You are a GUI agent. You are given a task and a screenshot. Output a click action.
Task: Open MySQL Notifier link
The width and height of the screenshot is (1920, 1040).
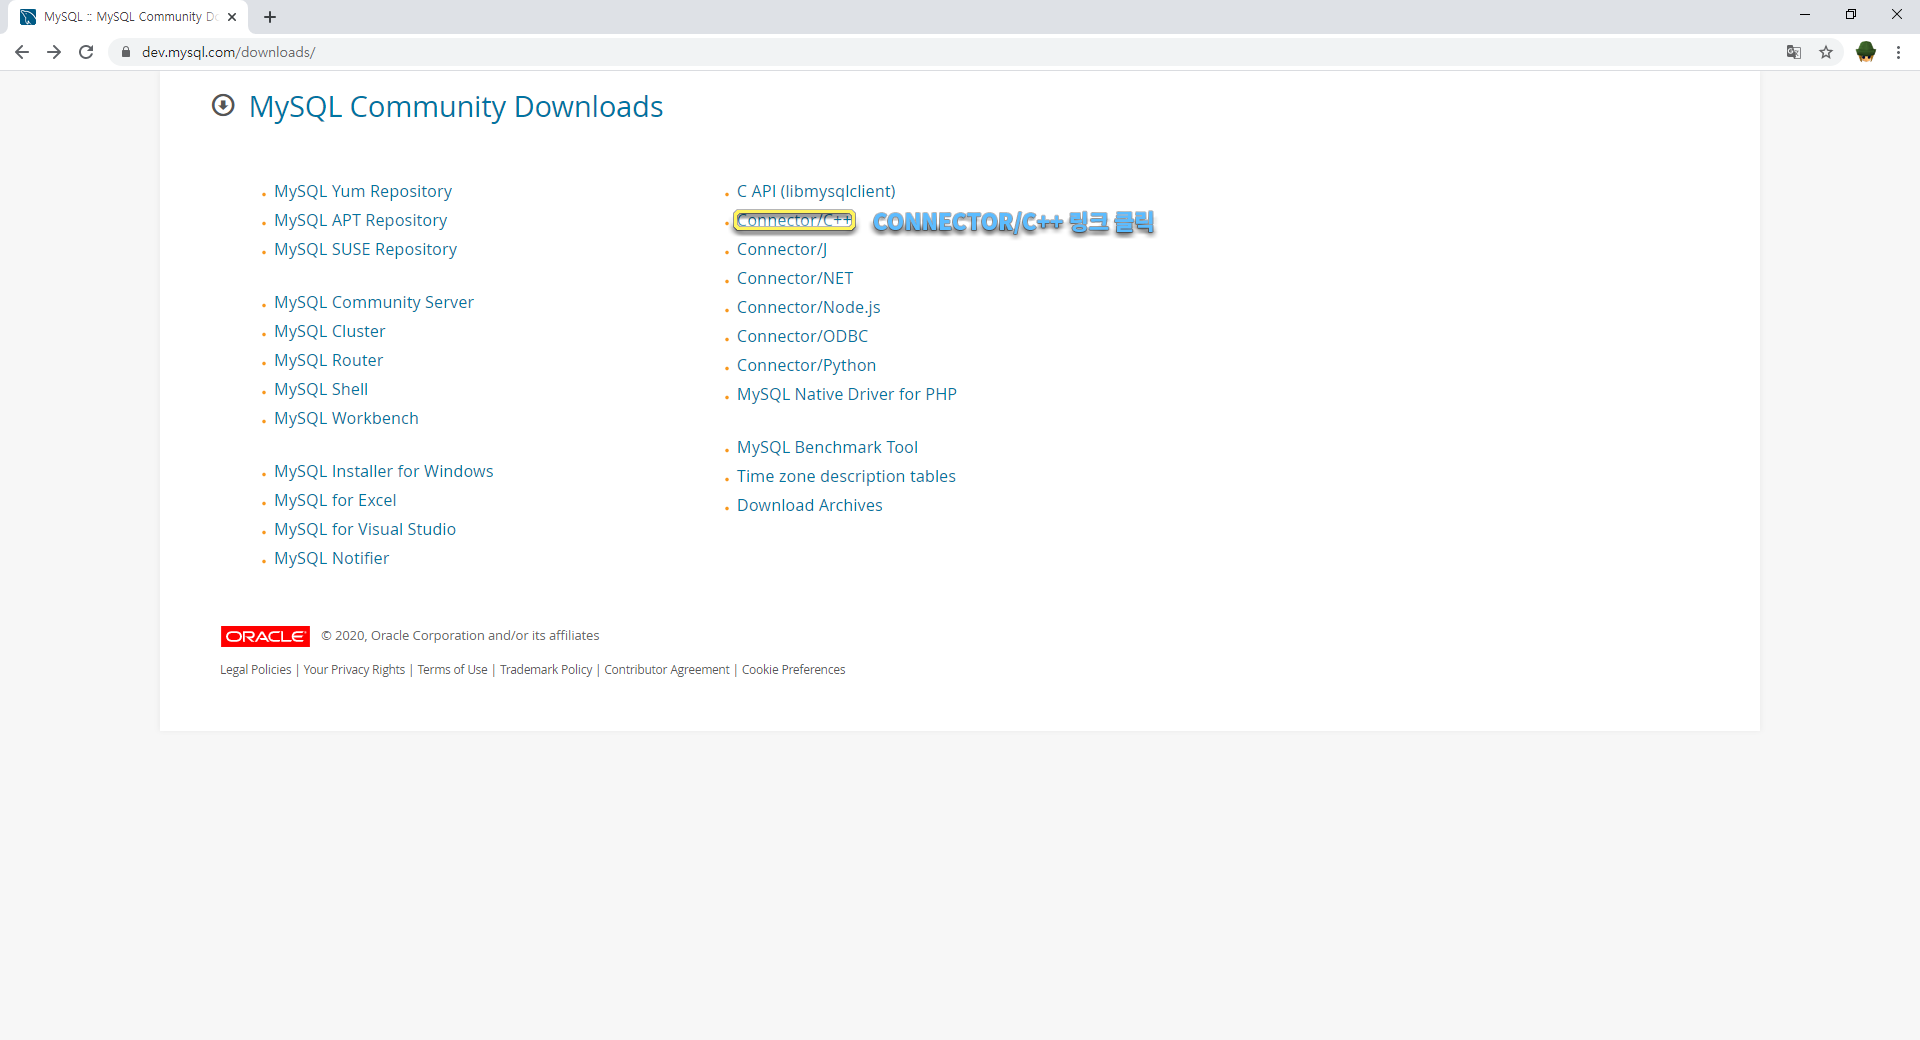[331, 558]
